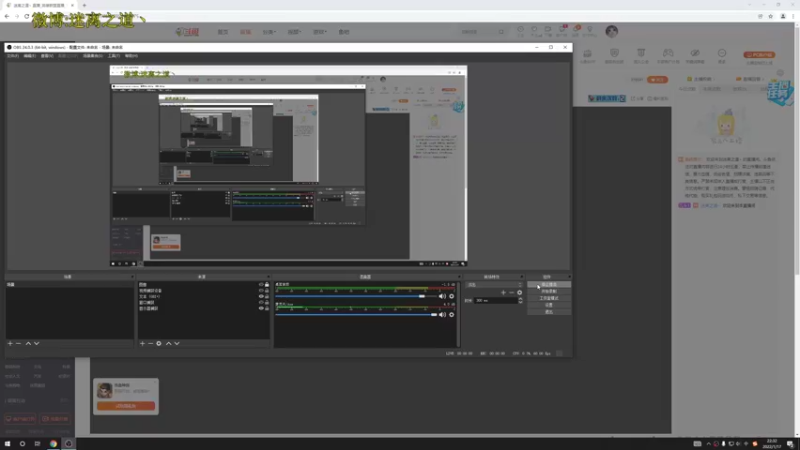Viewport: 800px width, 450px height.
Task: Click the website search magnifier icon
Action: [501, 32]
